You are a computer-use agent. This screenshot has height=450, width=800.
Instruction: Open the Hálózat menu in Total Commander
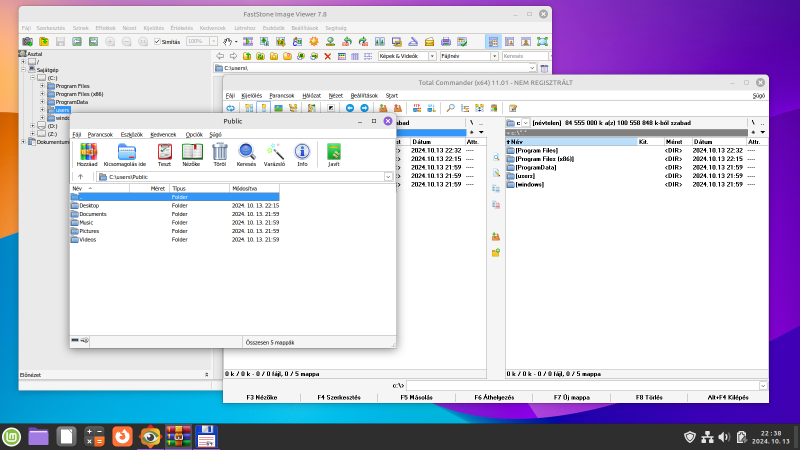pyautogui.click(x=311, y=96)
